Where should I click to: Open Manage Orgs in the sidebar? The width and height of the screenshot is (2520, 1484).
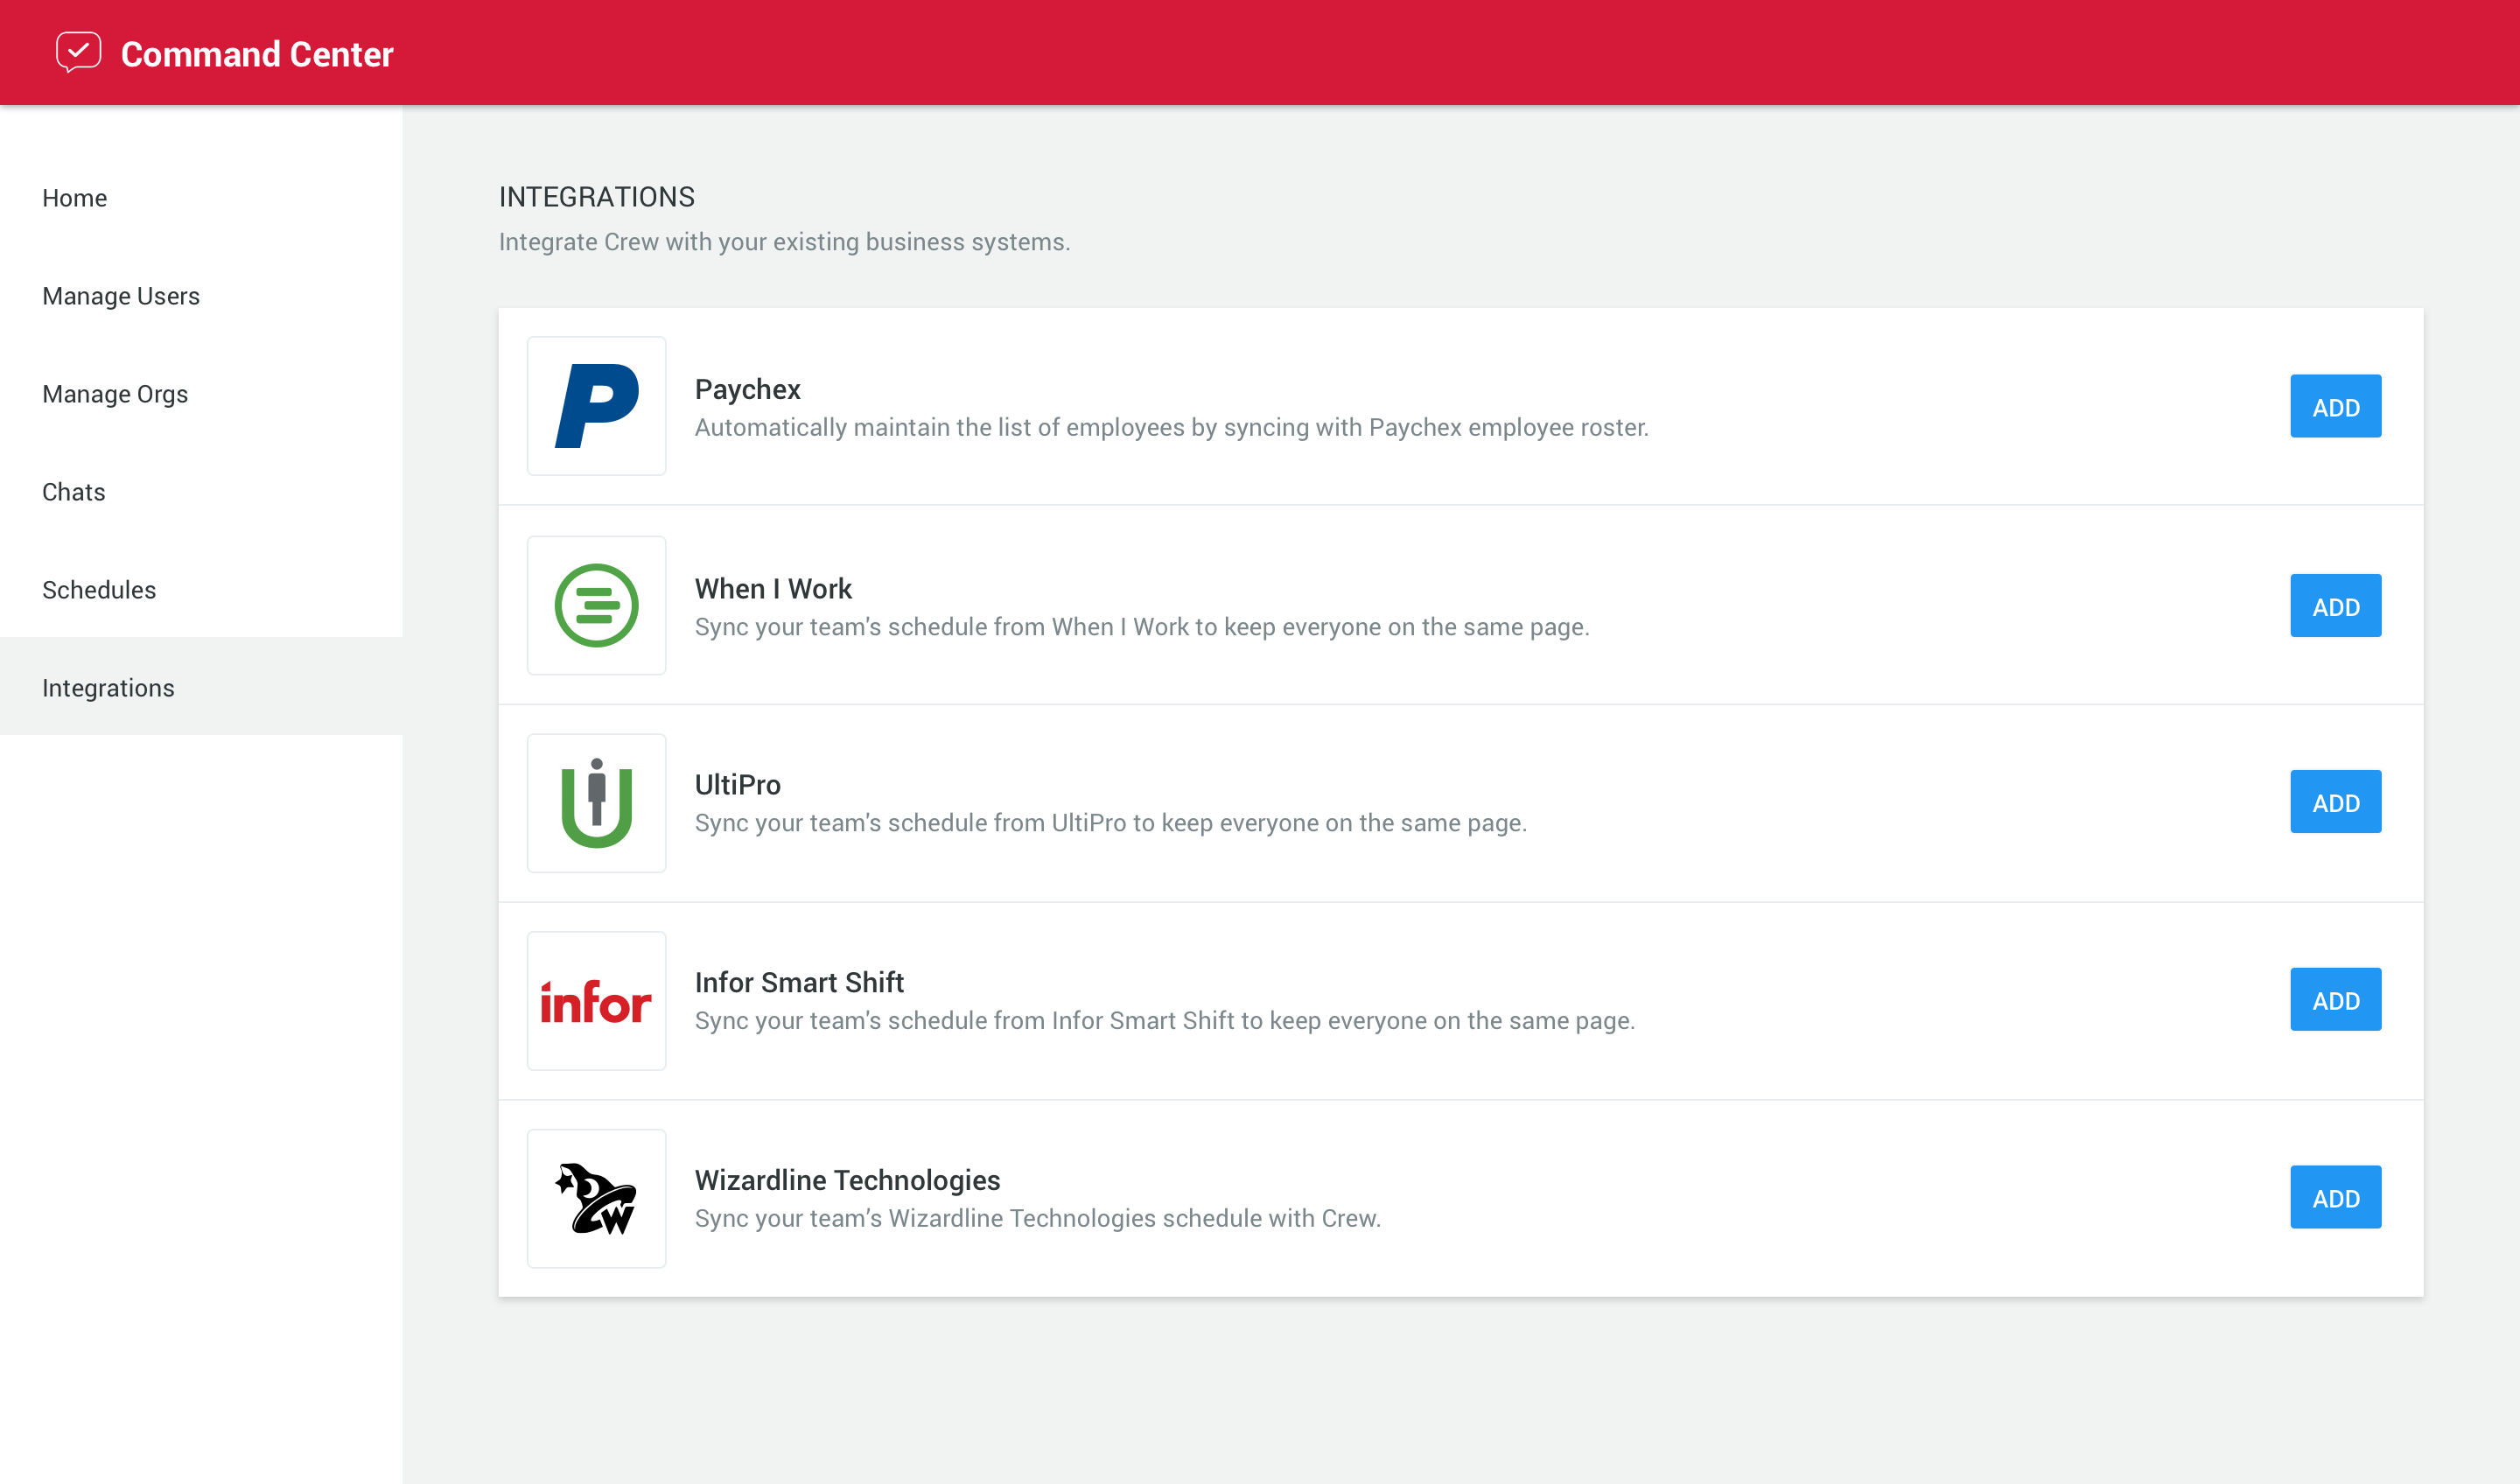(x=201, y=394)
